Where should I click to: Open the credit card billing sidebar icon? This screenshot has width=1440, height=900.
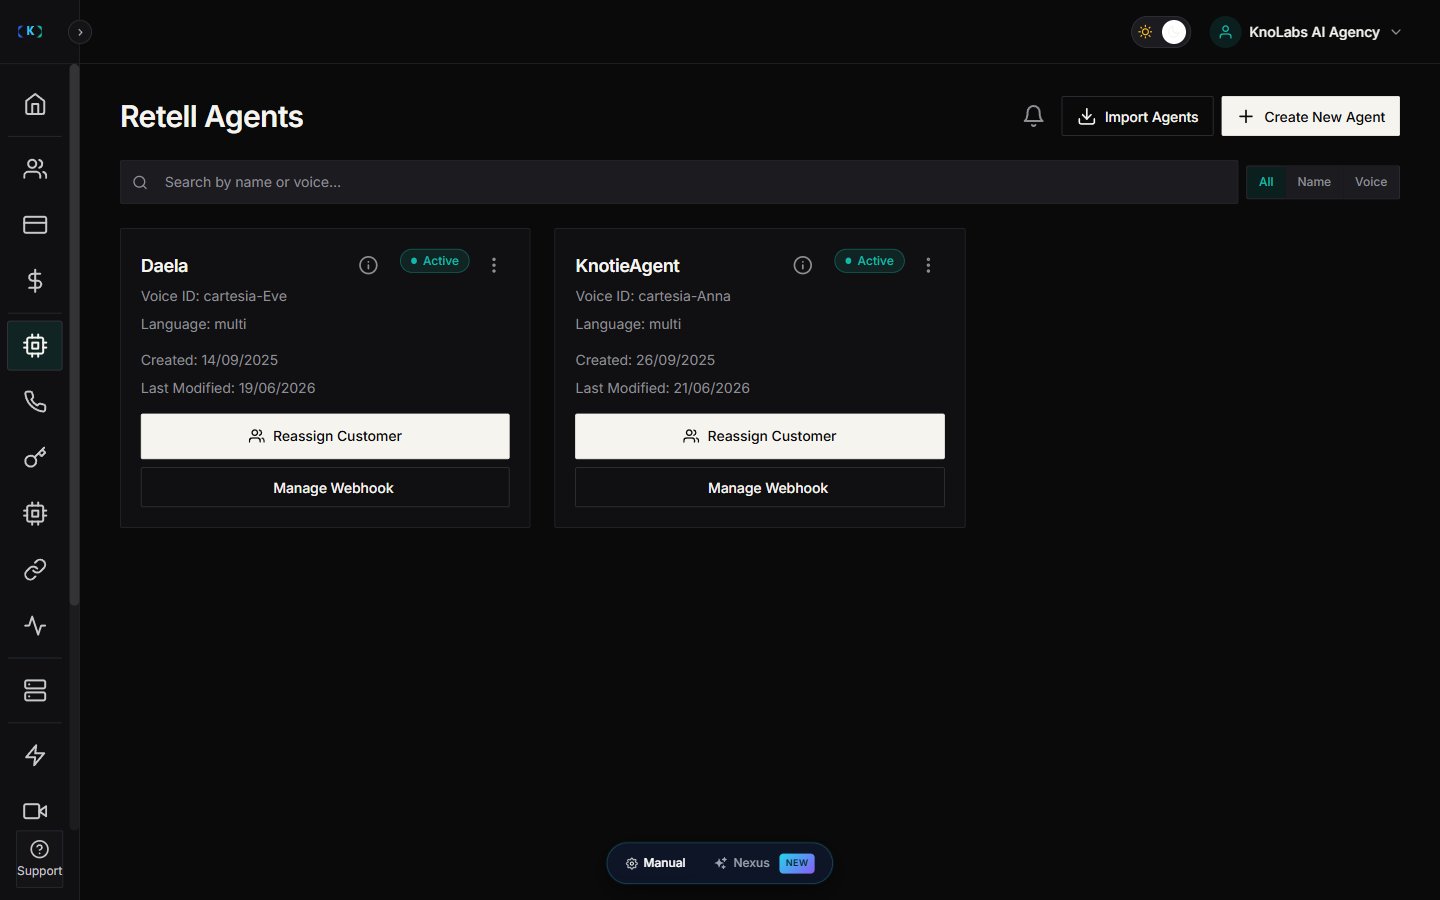click(35, 225)
